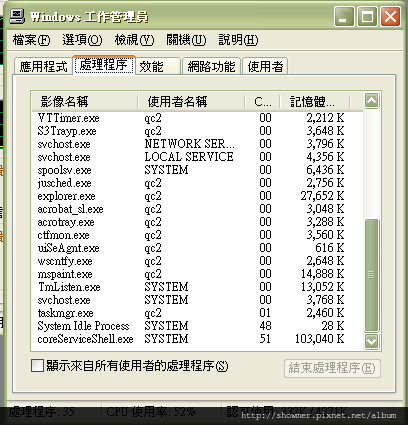The width and height of the screenshot is (408, 425).
Task: Switch to the 效能 tab
Action: click(158, 66)
